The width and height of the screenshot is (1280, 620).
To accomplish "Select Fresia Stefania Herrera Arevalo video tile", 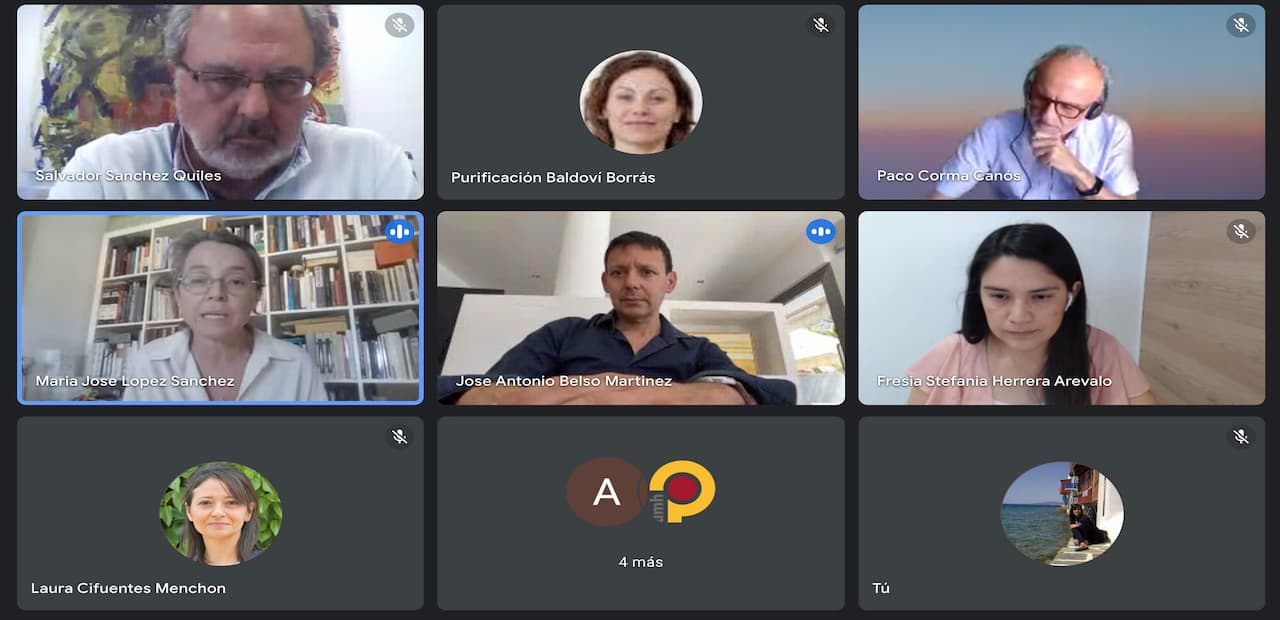I will (x=1062, y=308).
